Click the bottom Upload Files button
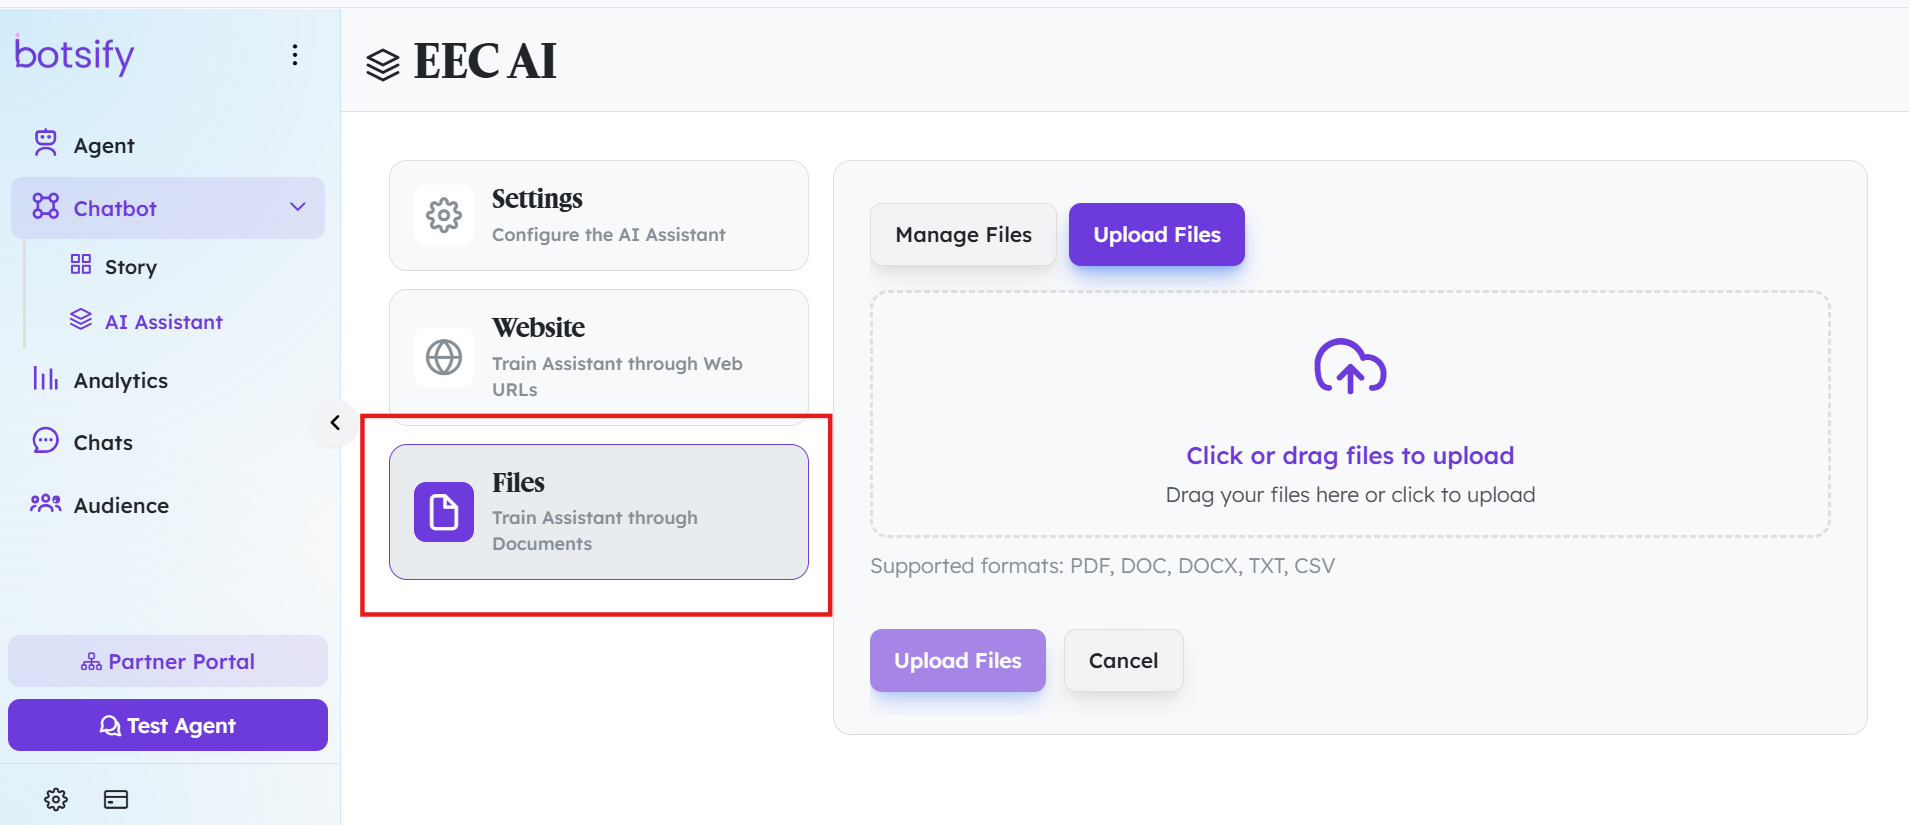This screenshot has height=825, width=1909. coord(958,661)
